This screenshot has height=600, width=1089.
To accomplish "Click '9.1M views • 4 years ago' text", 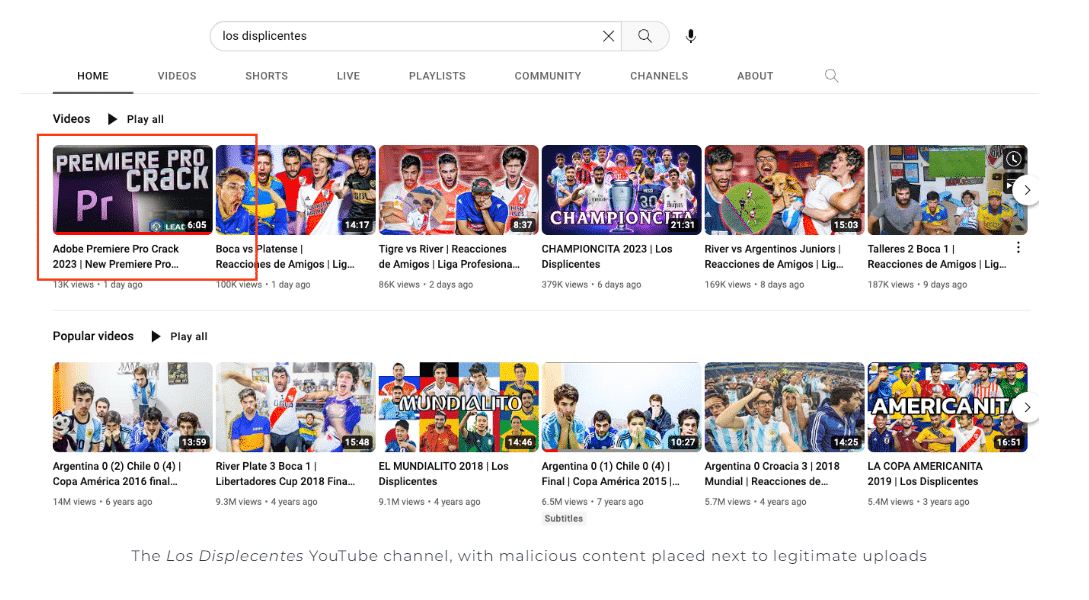I will pos(430,502).
